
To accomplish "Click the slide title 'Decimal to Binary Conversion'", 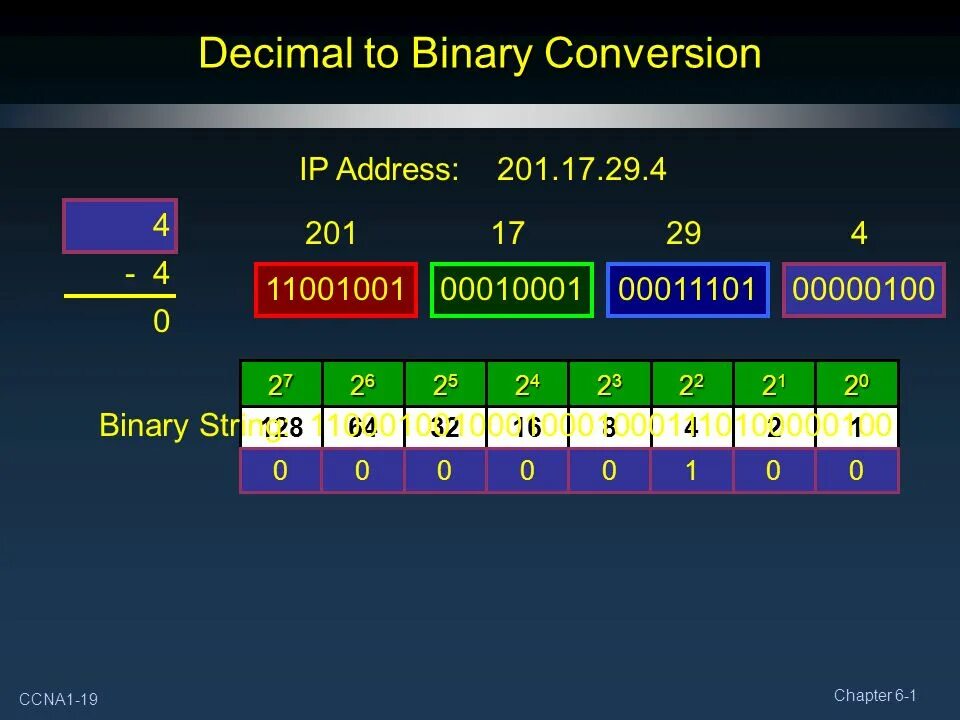I will 479,54.
